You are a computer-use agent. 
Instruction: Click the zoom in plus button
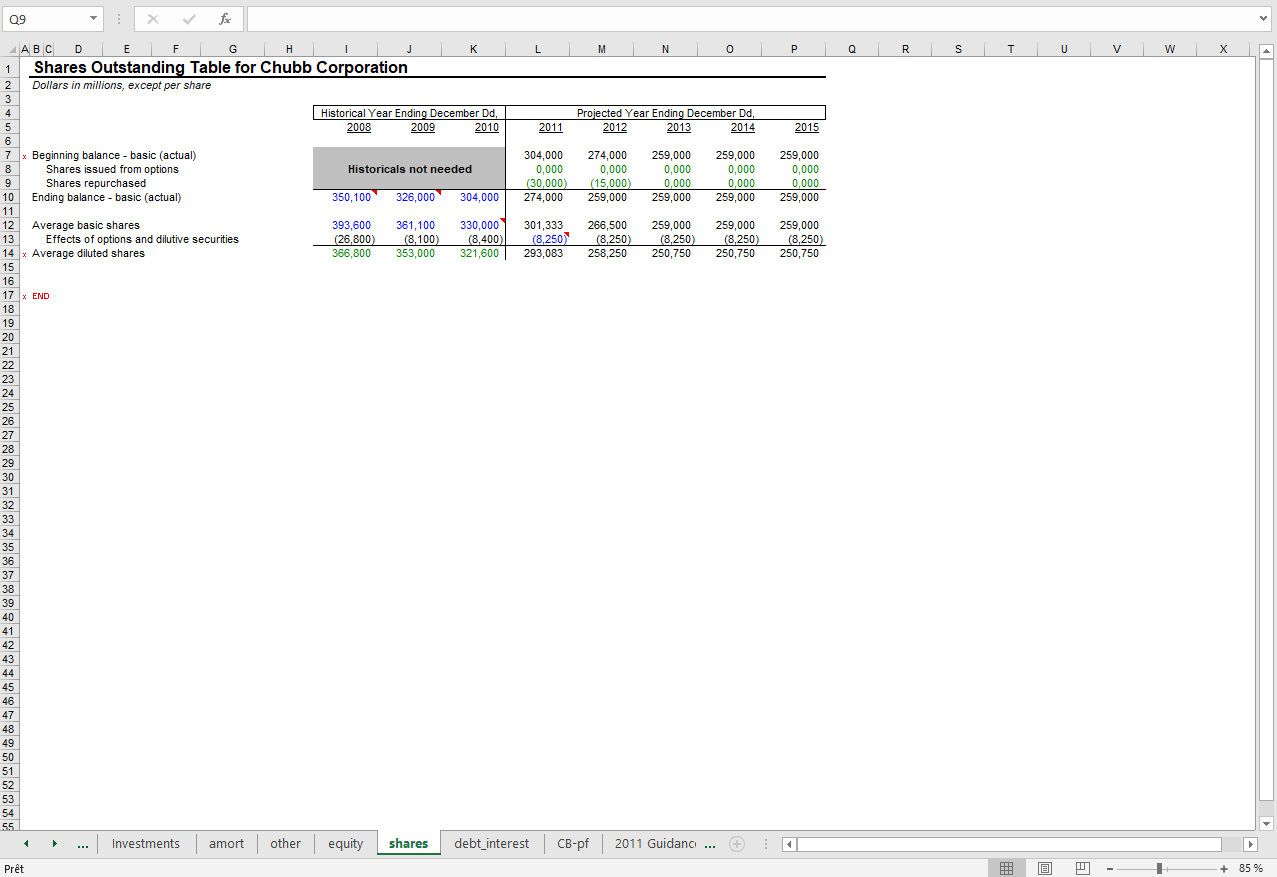pyautogui.click(x=1224, y=868)
